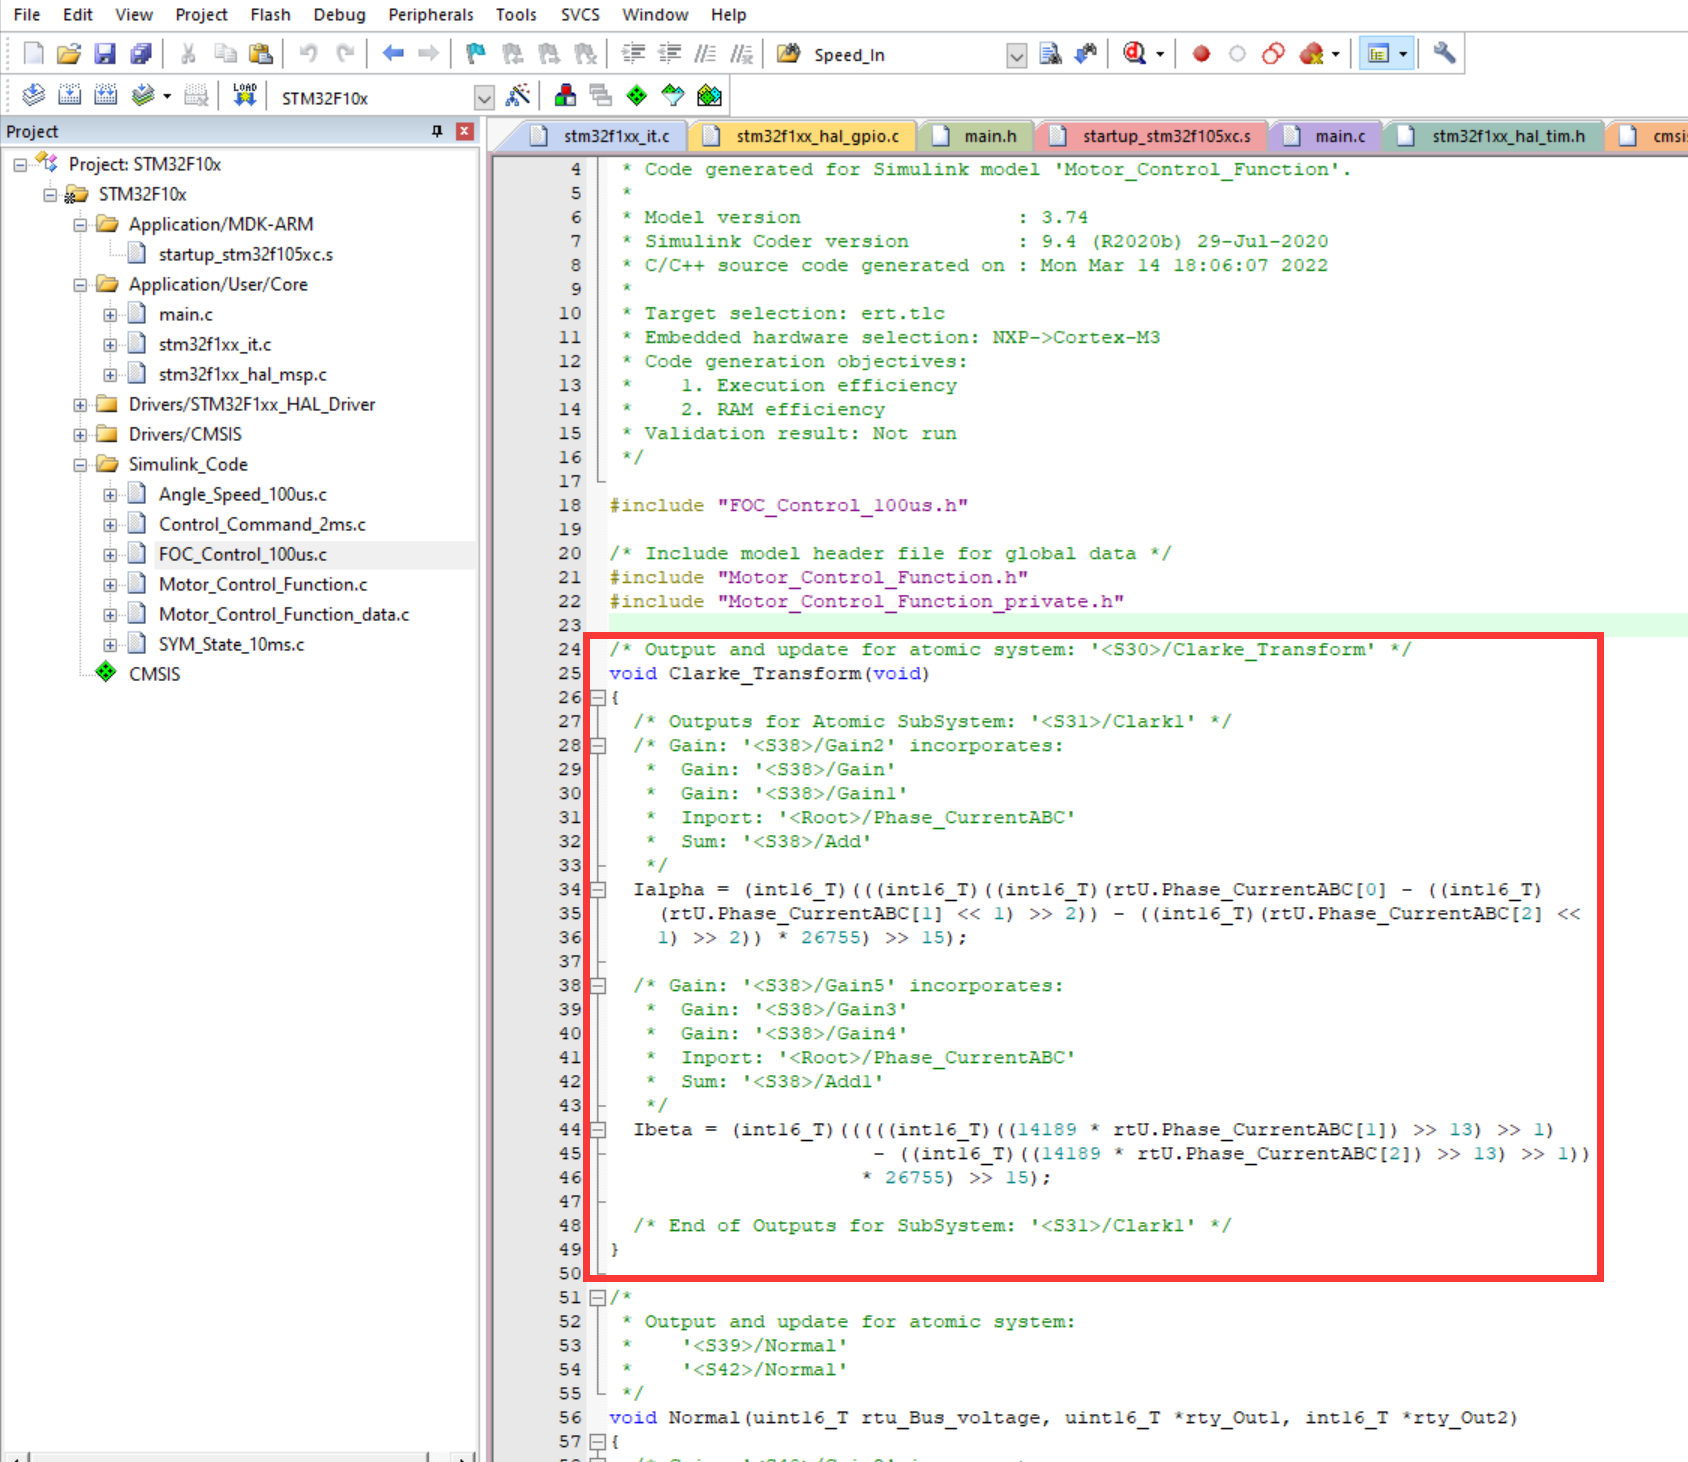Collapse the Ibeta statement at line 44
1688x1462 pixels.
598,1130
